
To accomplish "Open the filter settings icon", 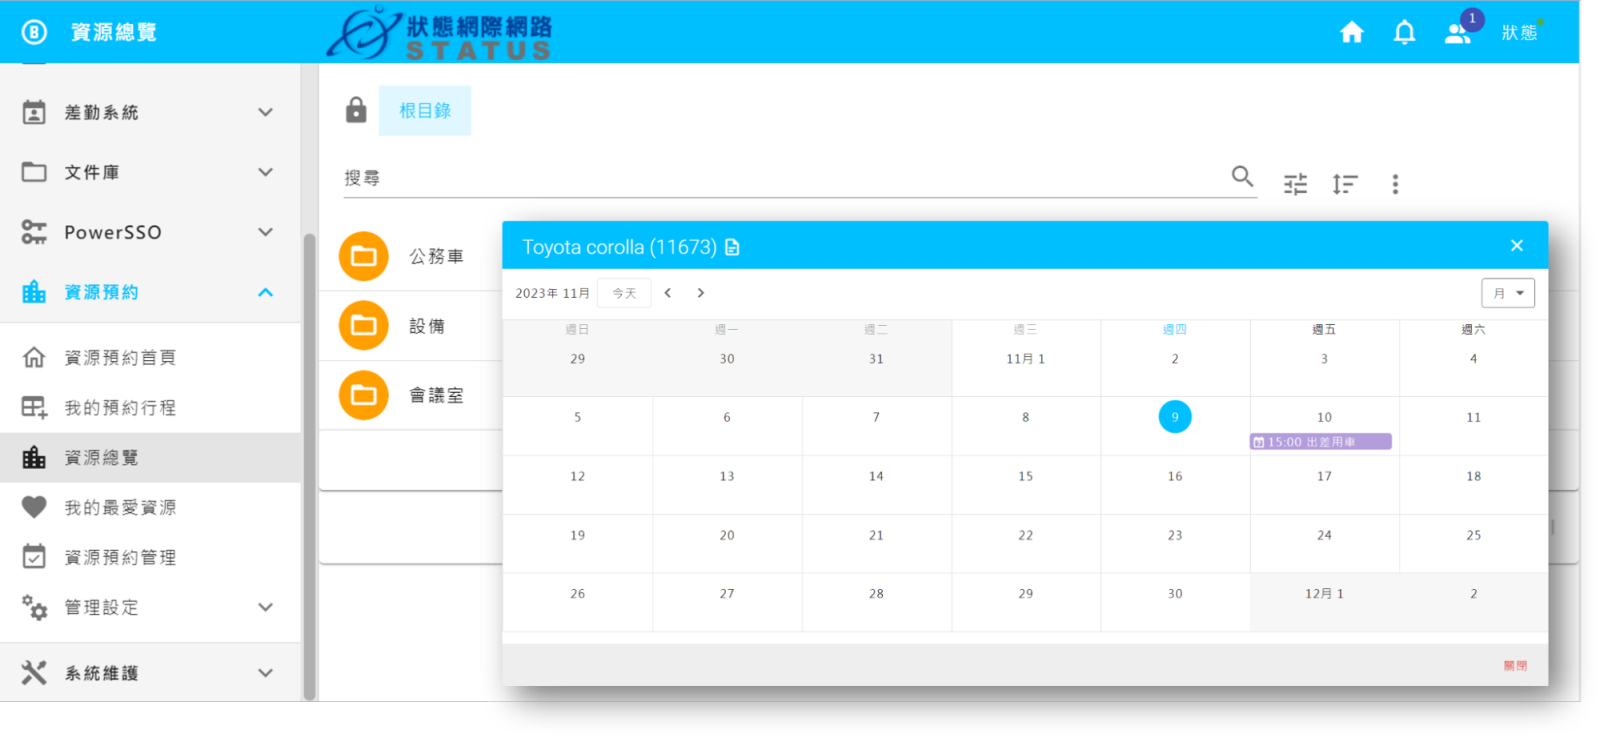I will point(1295,184).
